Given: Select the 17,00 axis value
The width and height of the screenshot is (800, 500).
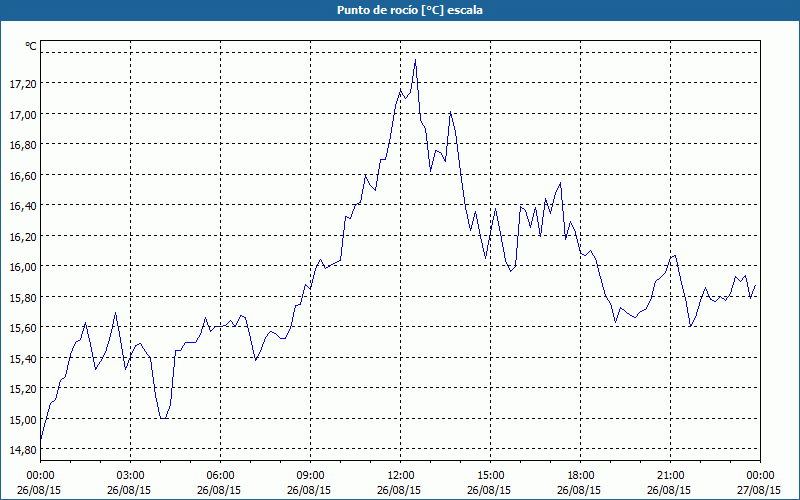Looking at the screenshot, I should pos(23,115).
